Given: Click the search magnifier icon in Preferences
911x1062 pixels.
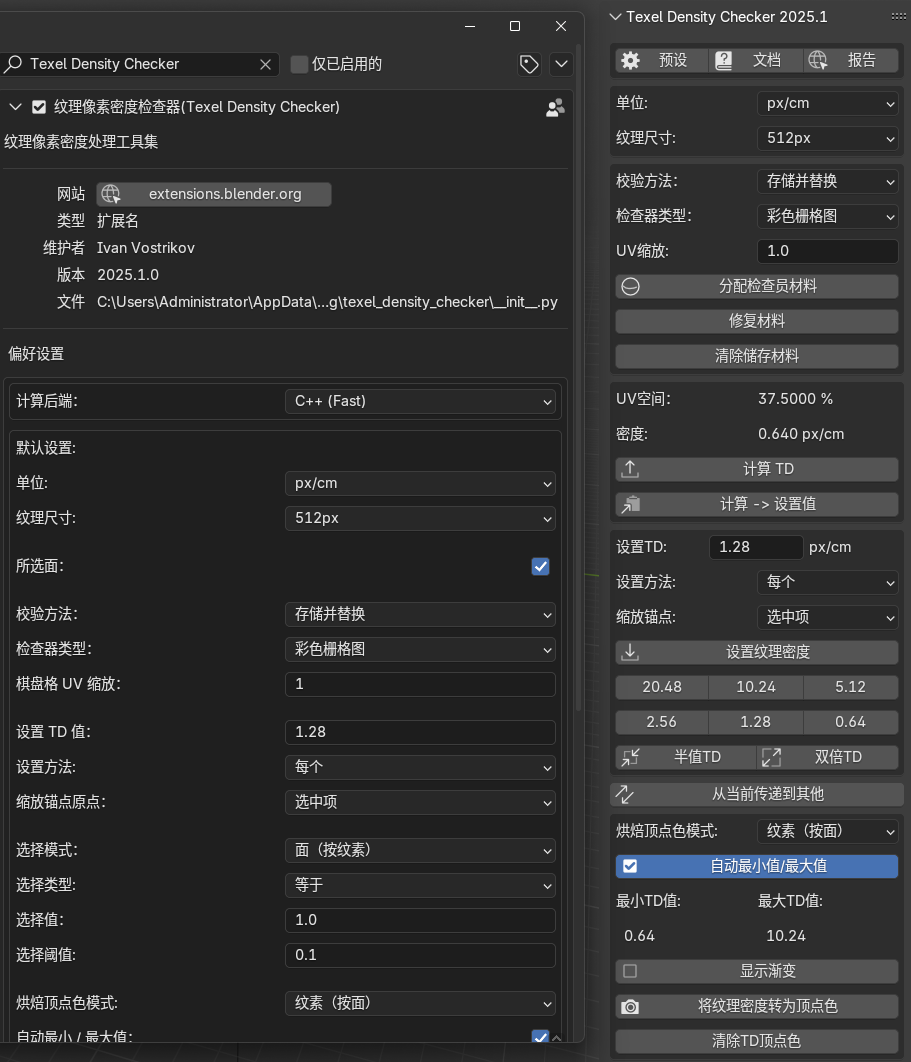Looking at the screenshot, I should tap(13, 64).
